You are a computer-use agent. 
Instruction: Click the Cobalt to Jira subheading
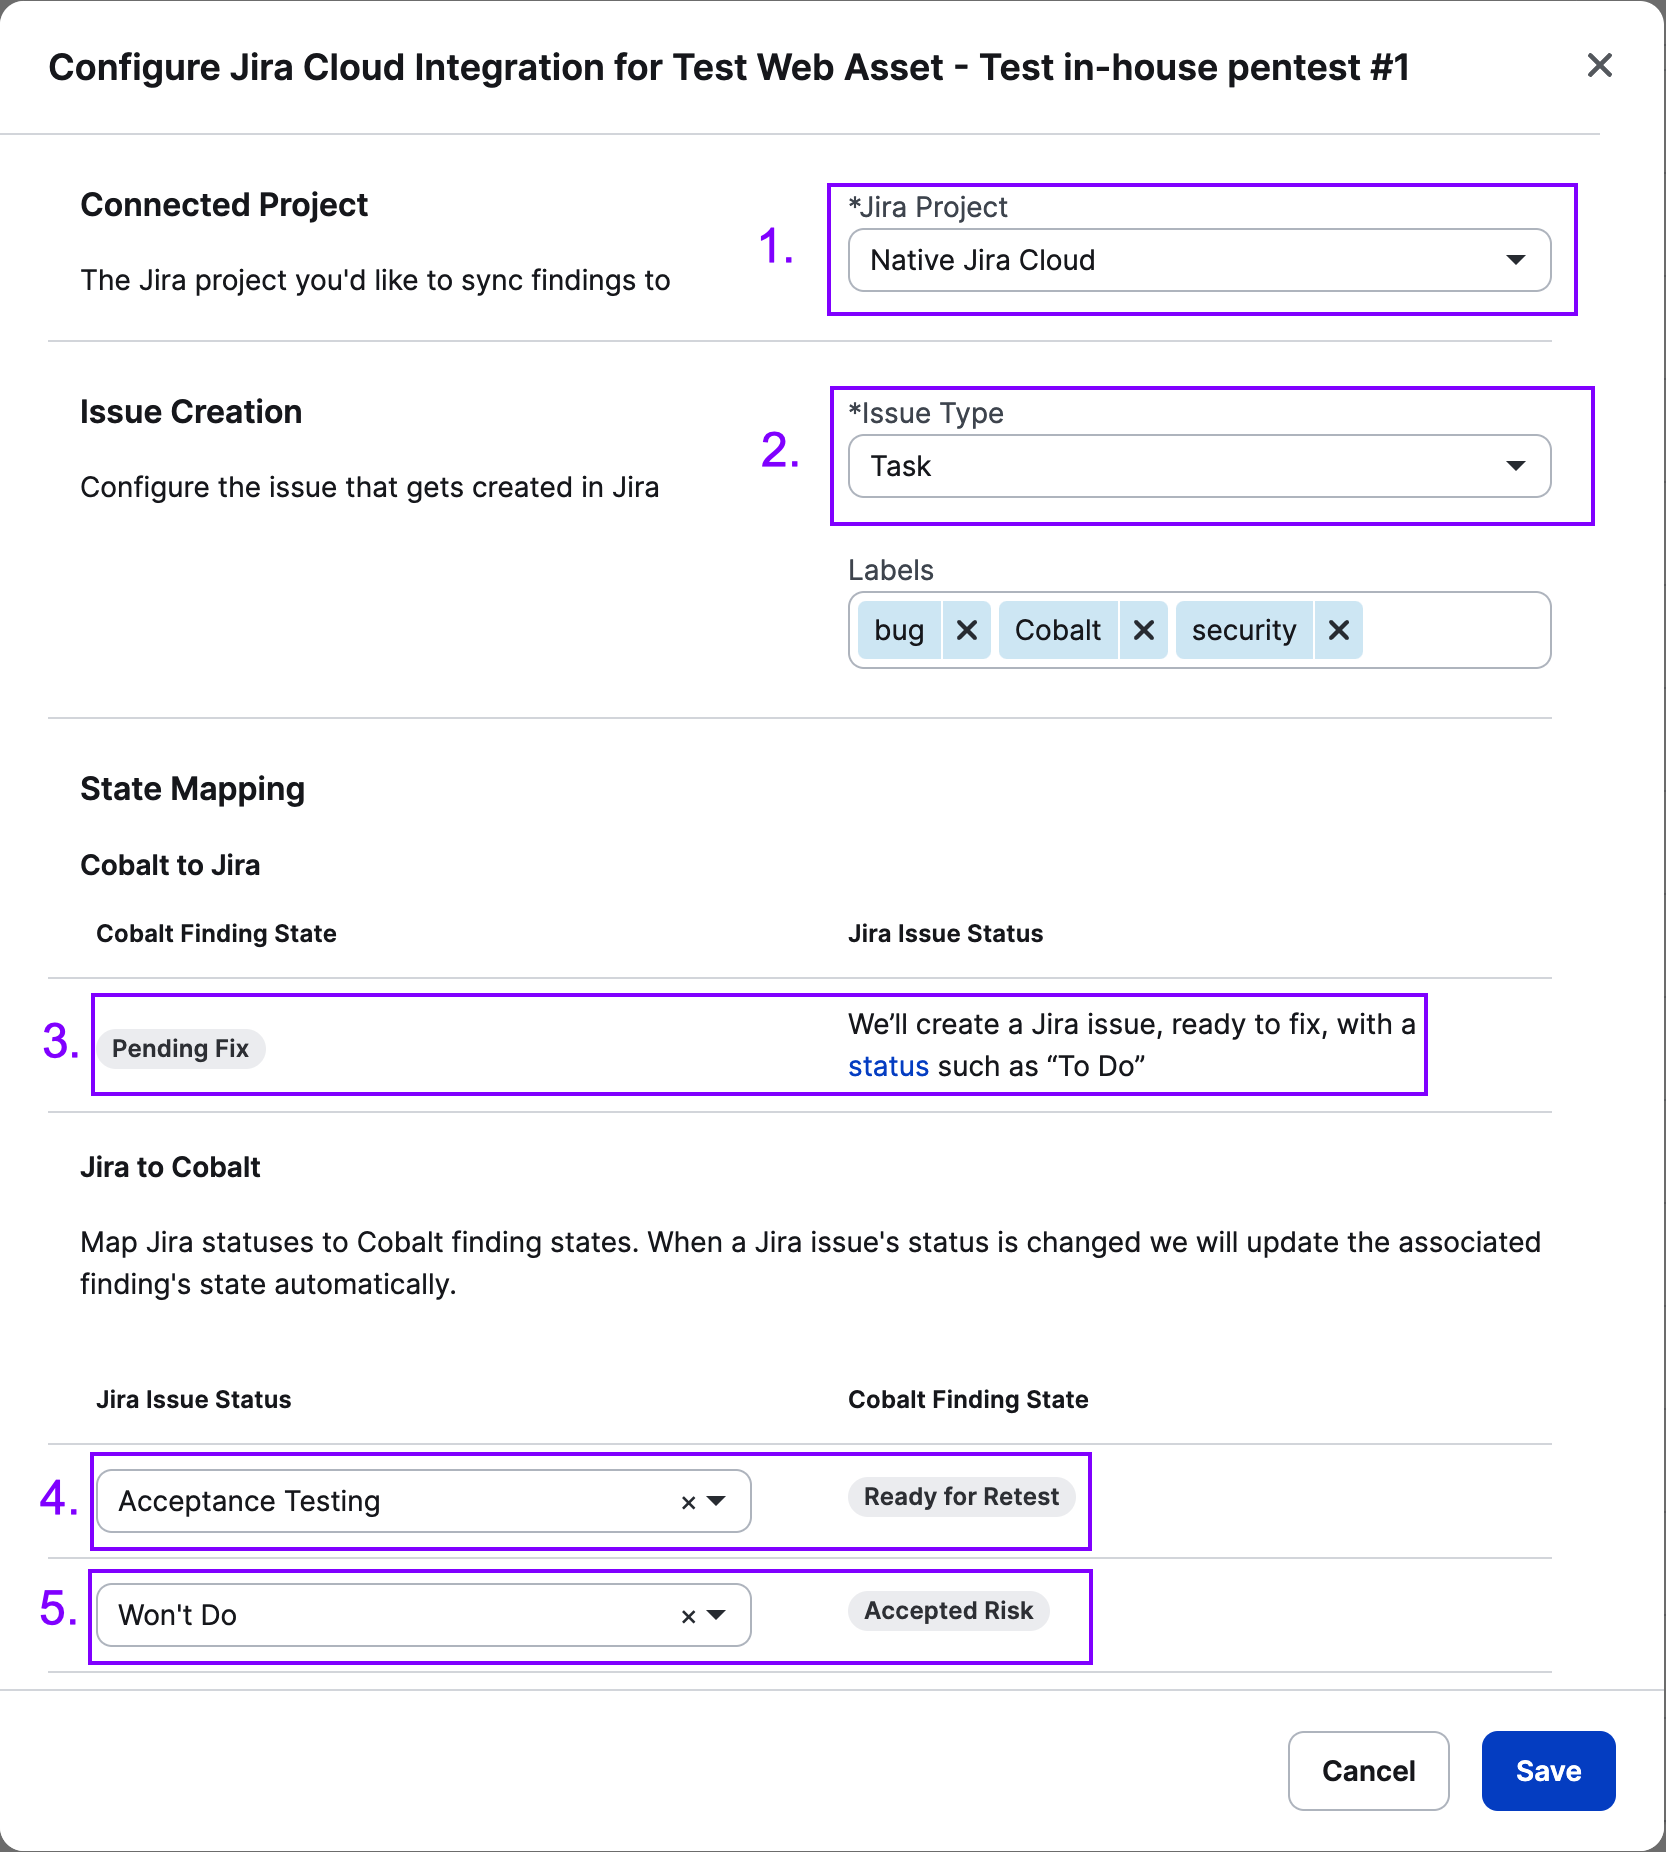170,865
